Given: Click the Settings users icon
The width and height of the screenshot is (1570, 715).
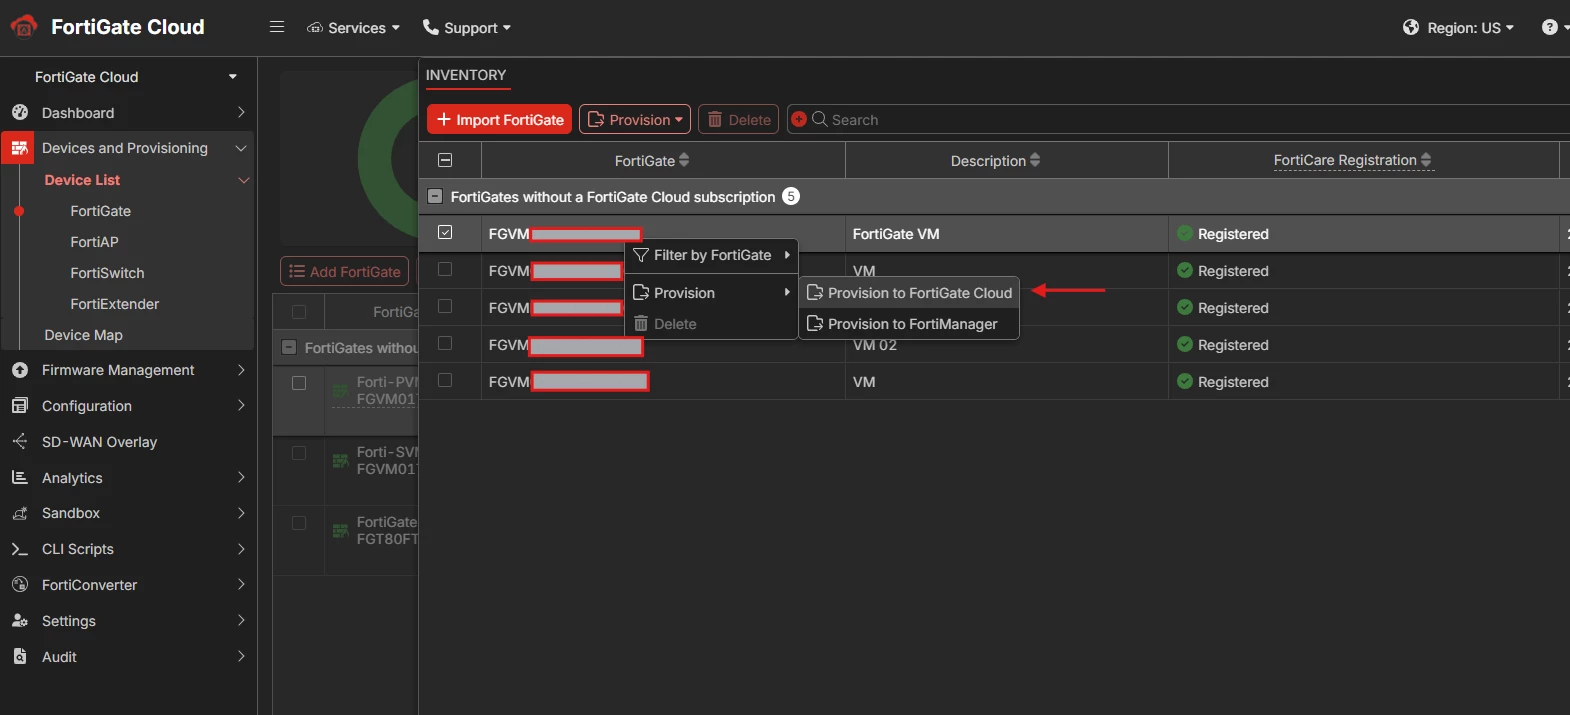Looking at the screenshot, I should (x=19, y=621).
